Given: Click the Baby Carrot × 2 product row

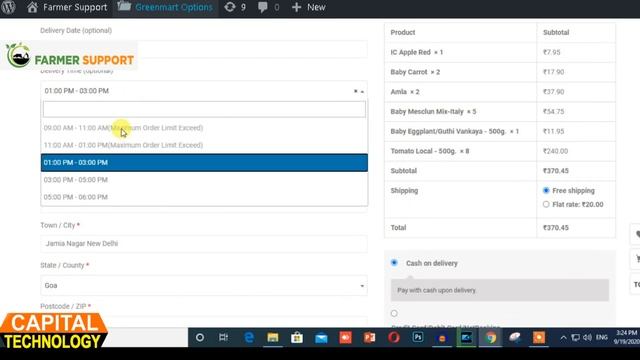Looking at the screenshot, I should (x=500, y=72).
